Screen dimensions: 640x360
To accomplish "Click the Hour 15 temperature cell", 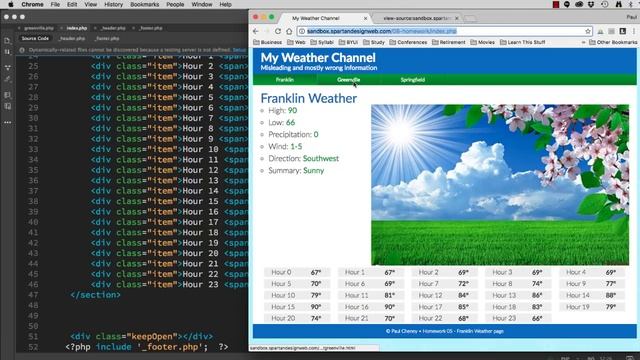I will coord(297,307).
